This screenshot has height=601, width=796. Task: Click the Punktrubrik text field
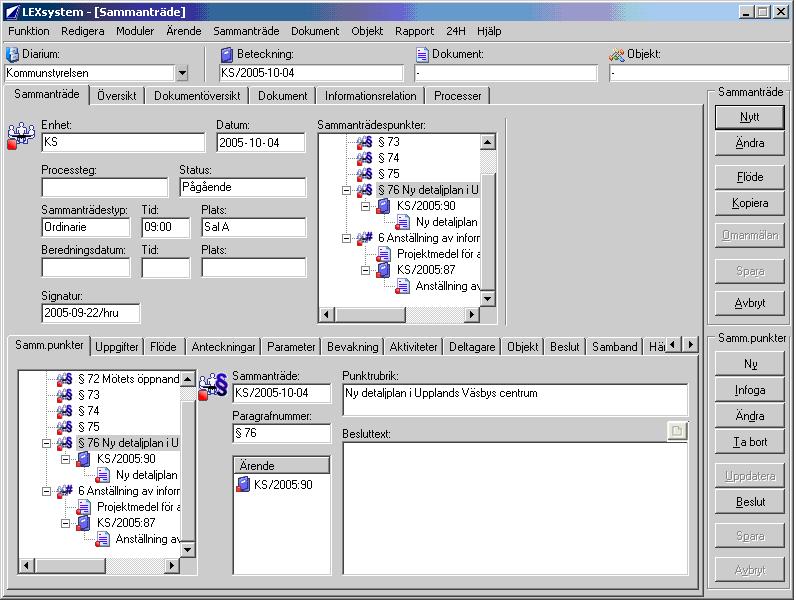click(515, 400)
